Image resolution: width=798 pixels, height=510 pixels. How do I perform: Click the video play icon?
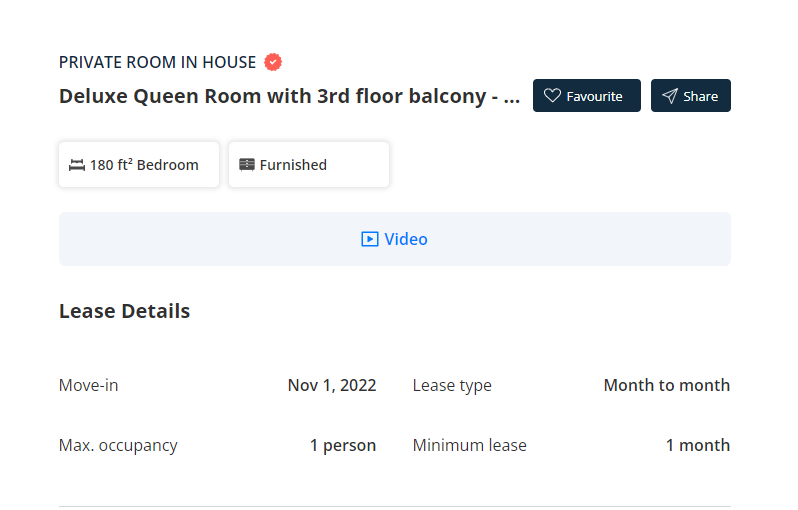pos(370,239)
